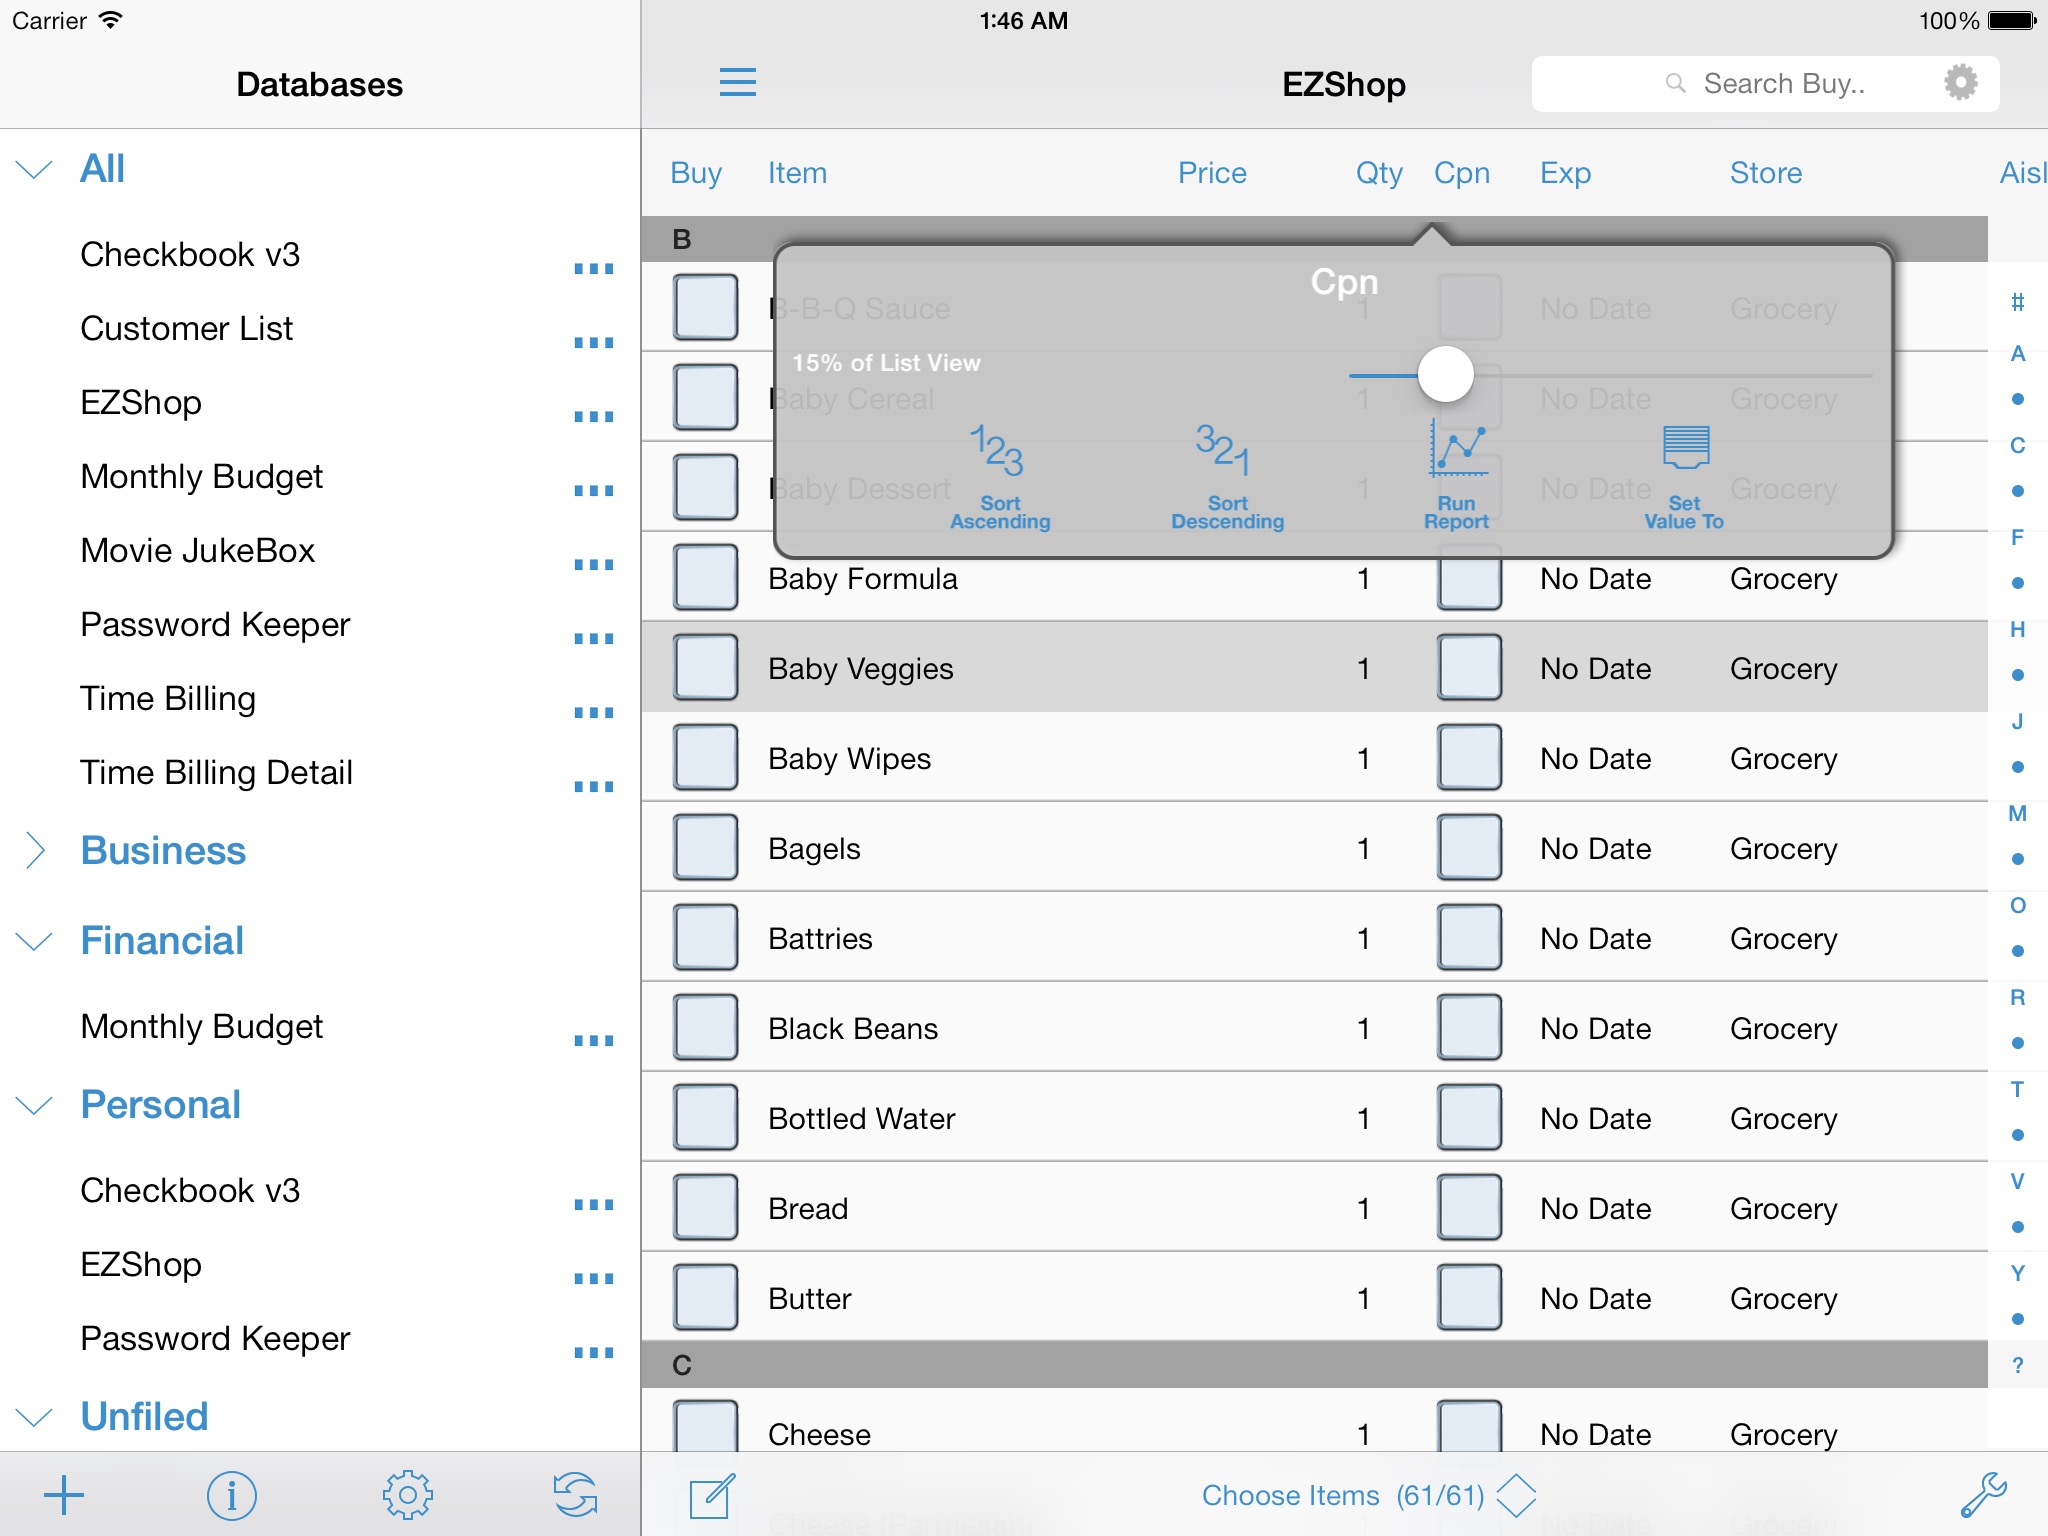Toggle the Buy checkbox for Bagels
This screenshot has height=1536, width=2048.
[x=705, y=845]
